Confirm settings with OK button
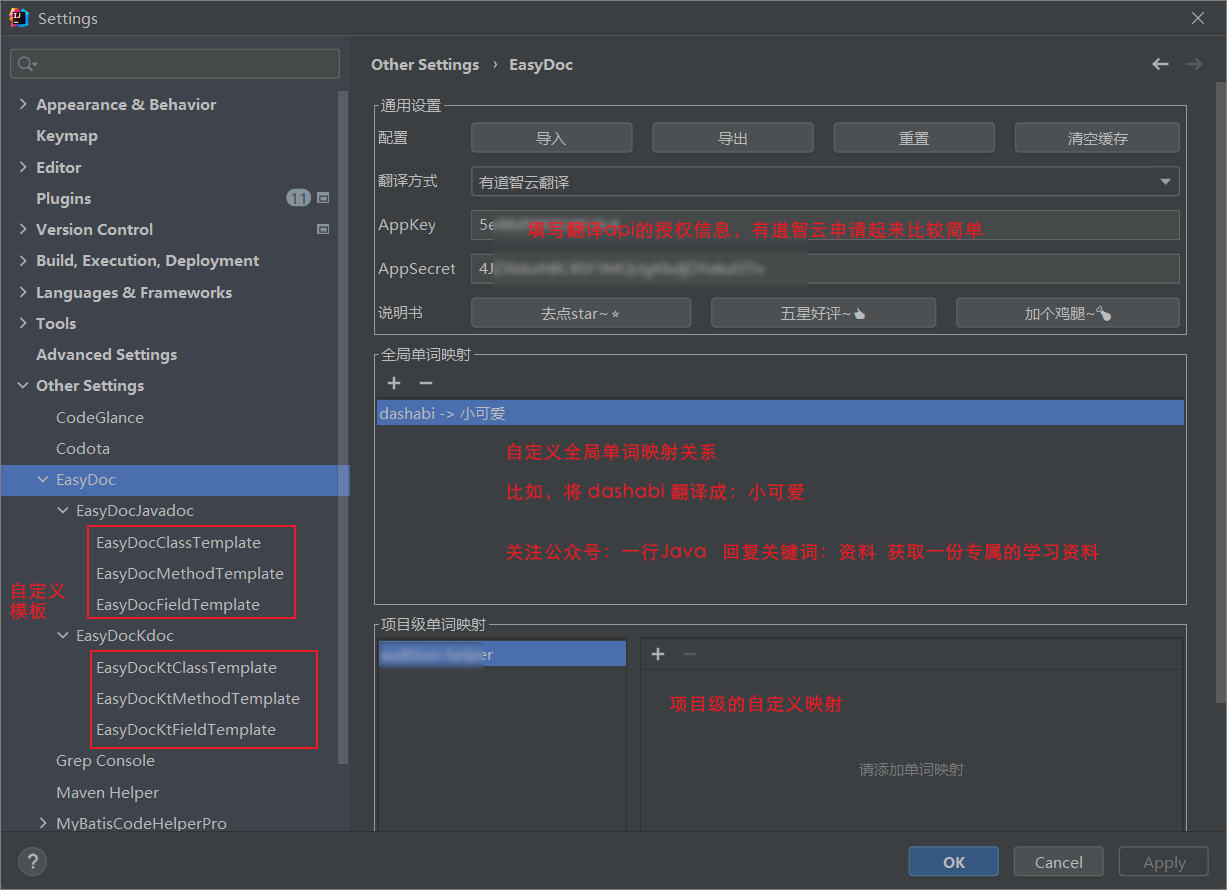This screenshot has height=890, width=1227. 953,862
